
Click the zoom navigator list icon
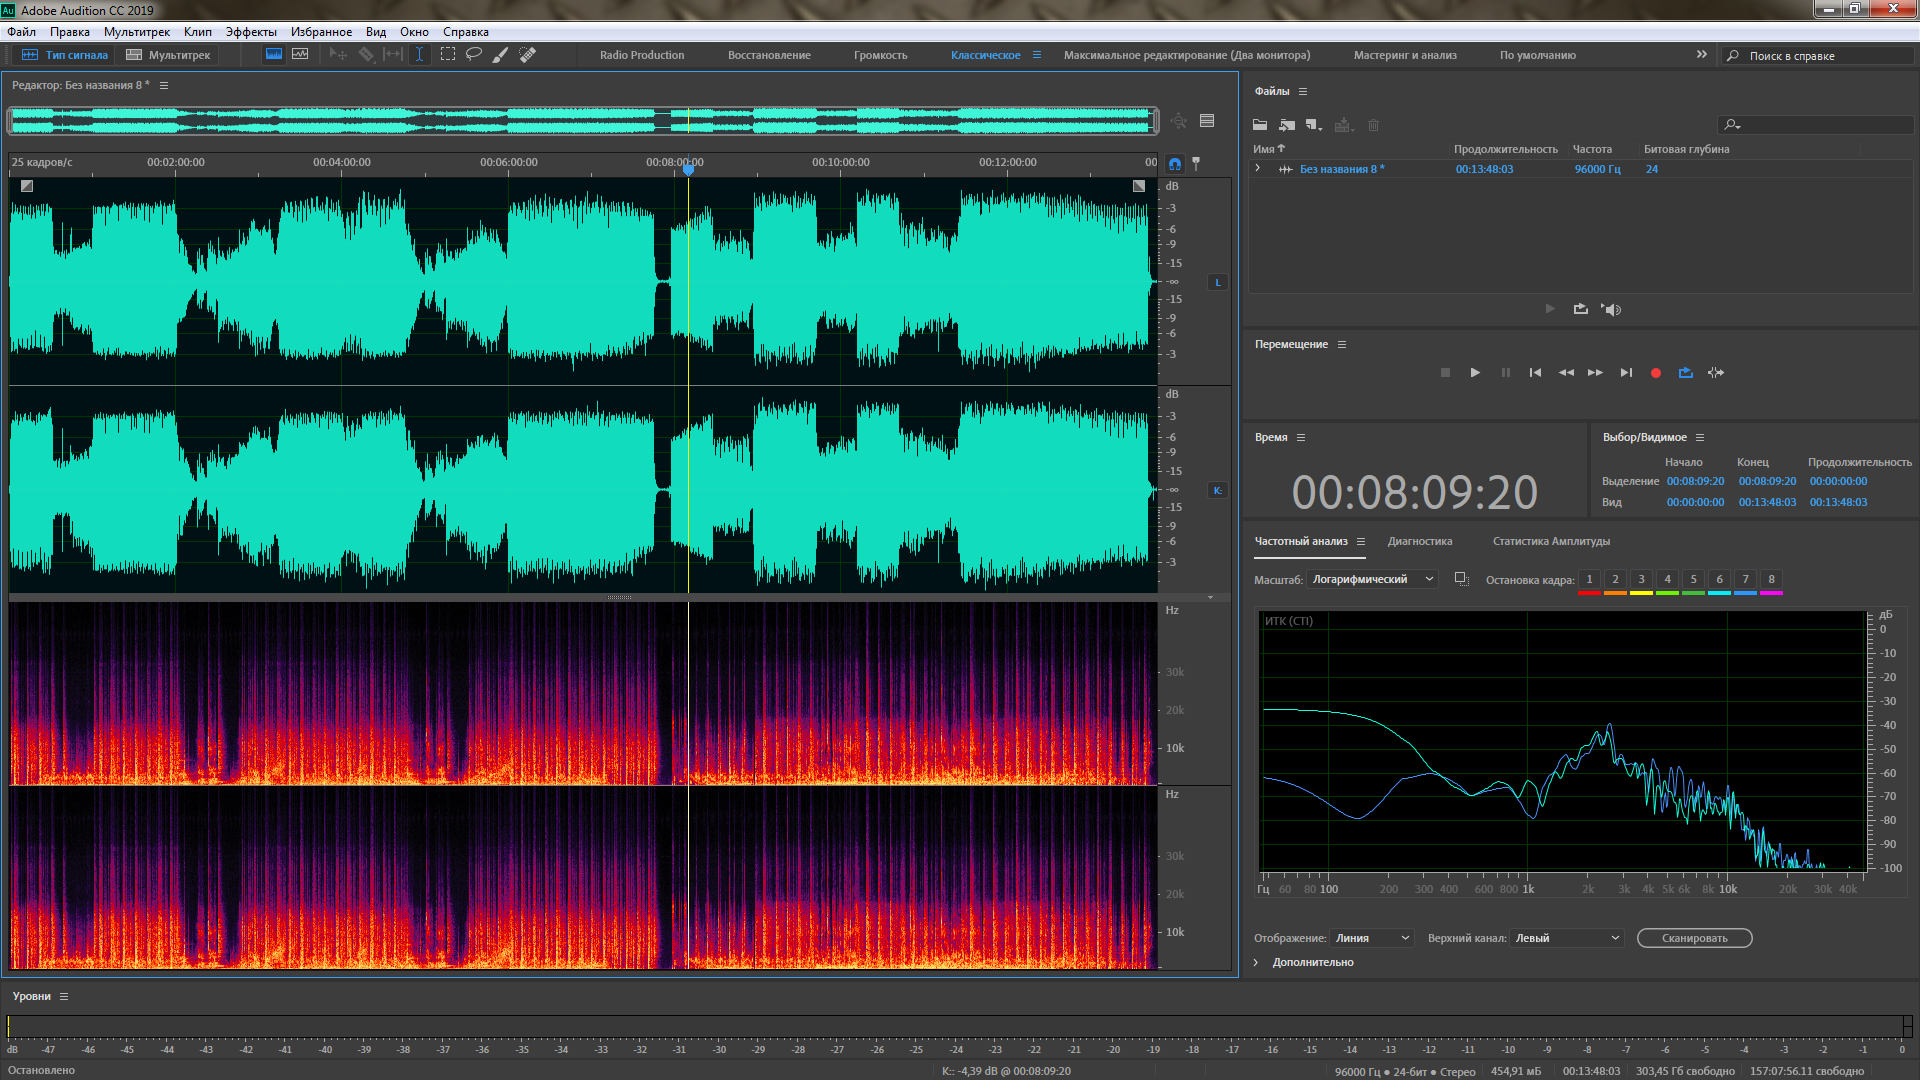[1207, 121]
